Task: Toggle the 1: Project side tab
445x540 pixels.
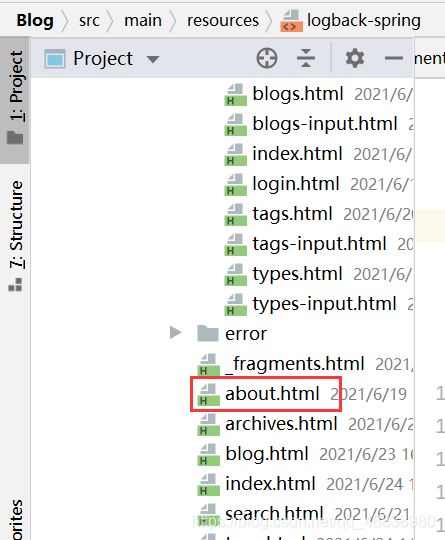Action: click(15, 100)
